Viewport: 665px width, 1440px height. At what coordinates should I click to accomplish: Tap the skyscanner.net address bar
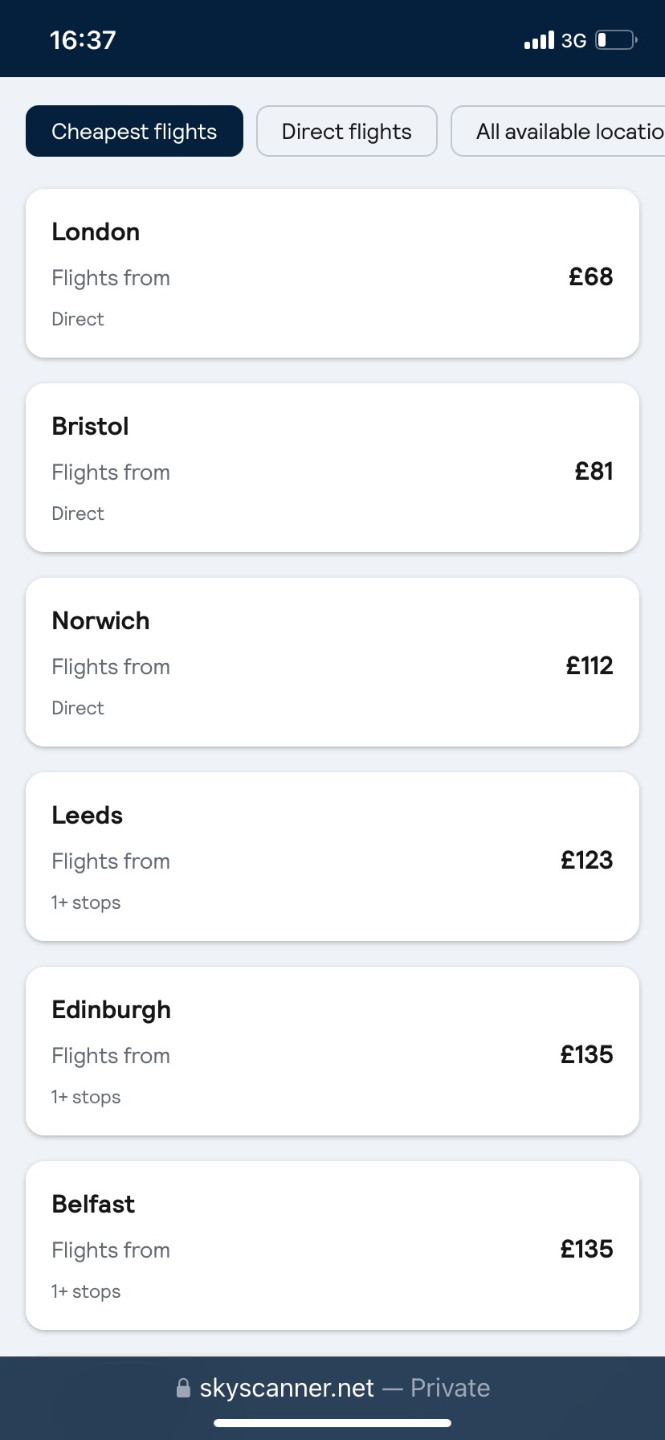332,1388
